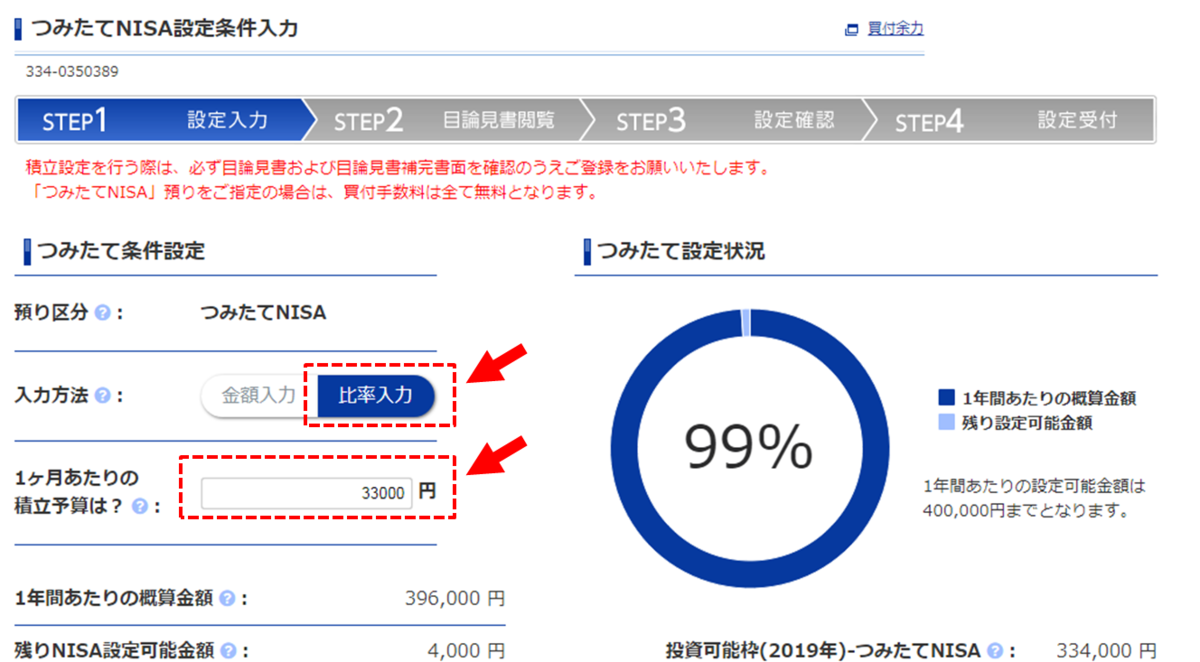Click the 99% donut progress chart
Viewport: 1200px width, 662px height.
[749, 448]
